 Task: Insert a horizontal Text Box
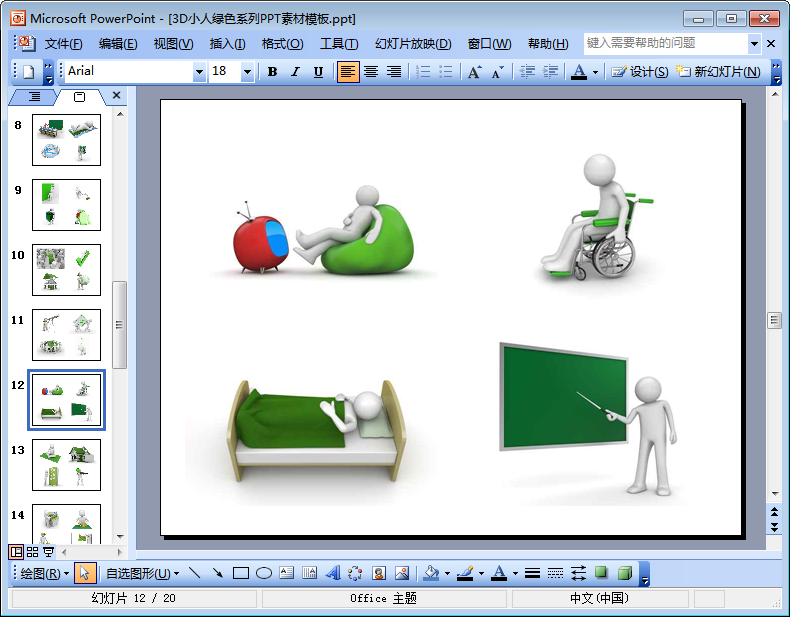tap(287, 574)
